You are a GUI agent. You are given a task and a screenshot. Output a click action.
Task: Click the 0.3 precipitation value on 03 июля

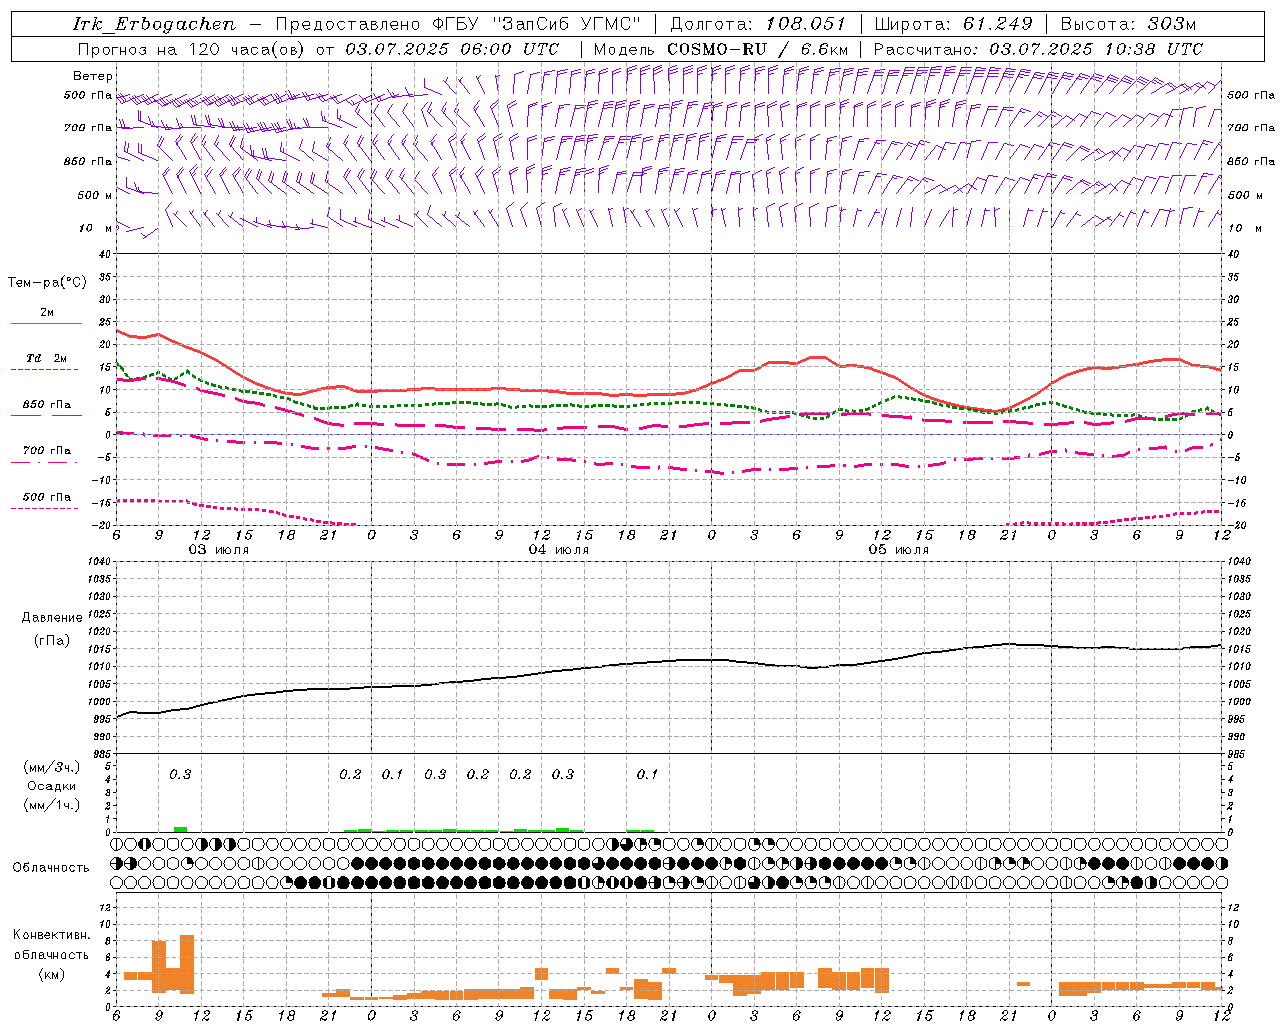click(x=180, y=775)
